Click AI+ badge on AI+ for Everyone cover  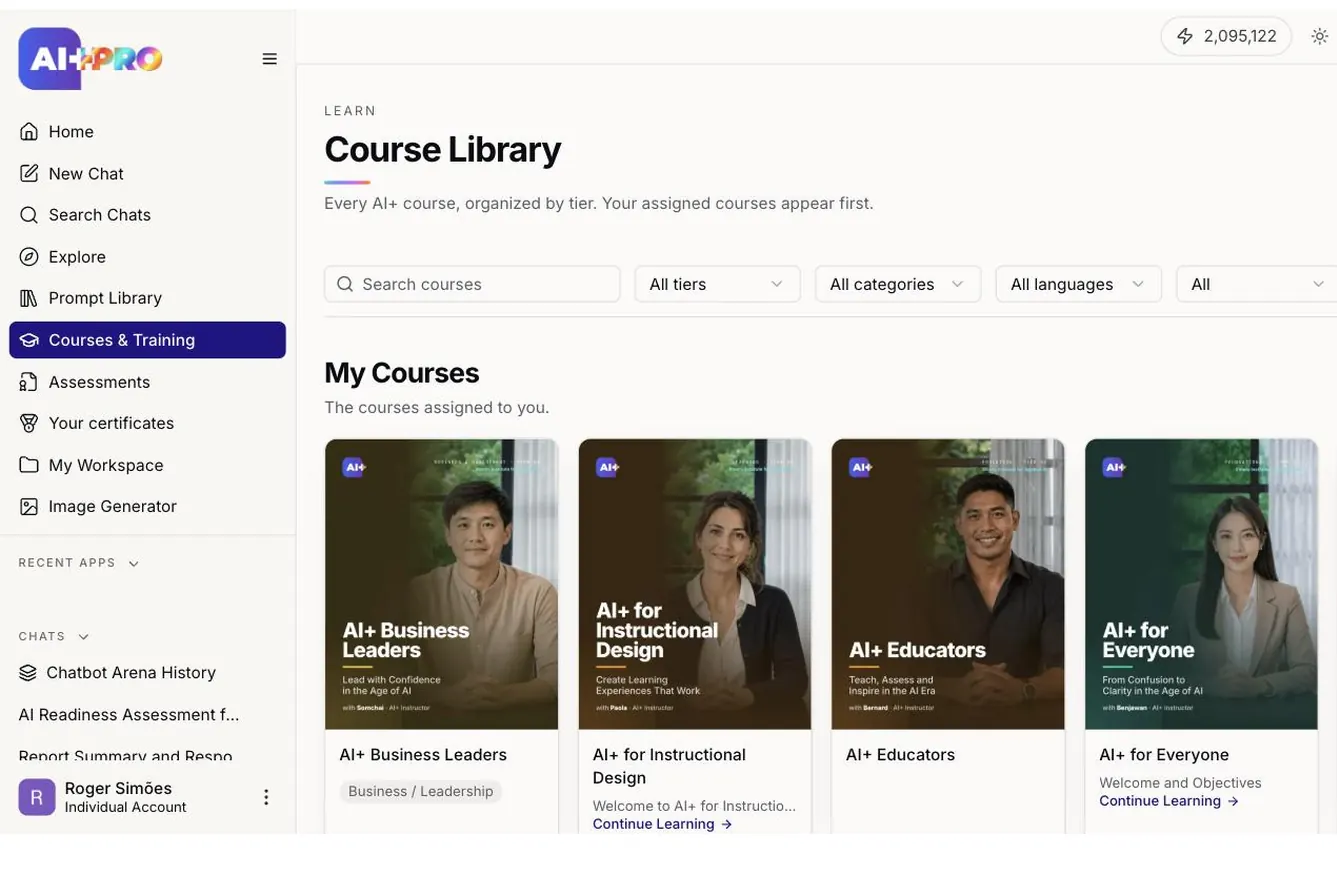(1114, 467)
